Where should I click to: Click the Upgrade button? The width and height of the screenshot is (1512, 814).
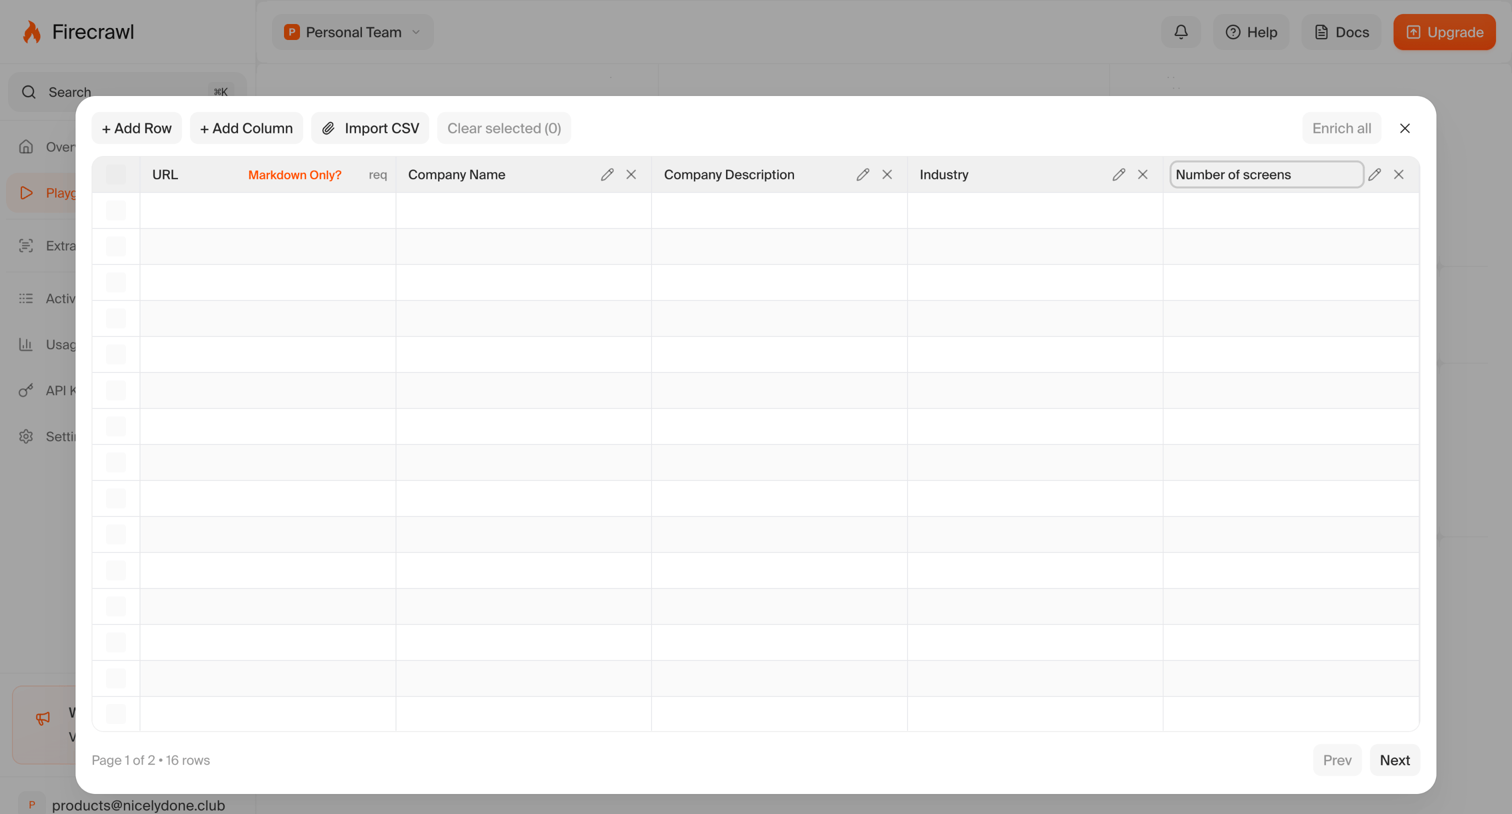click(x=1444, y=32)
